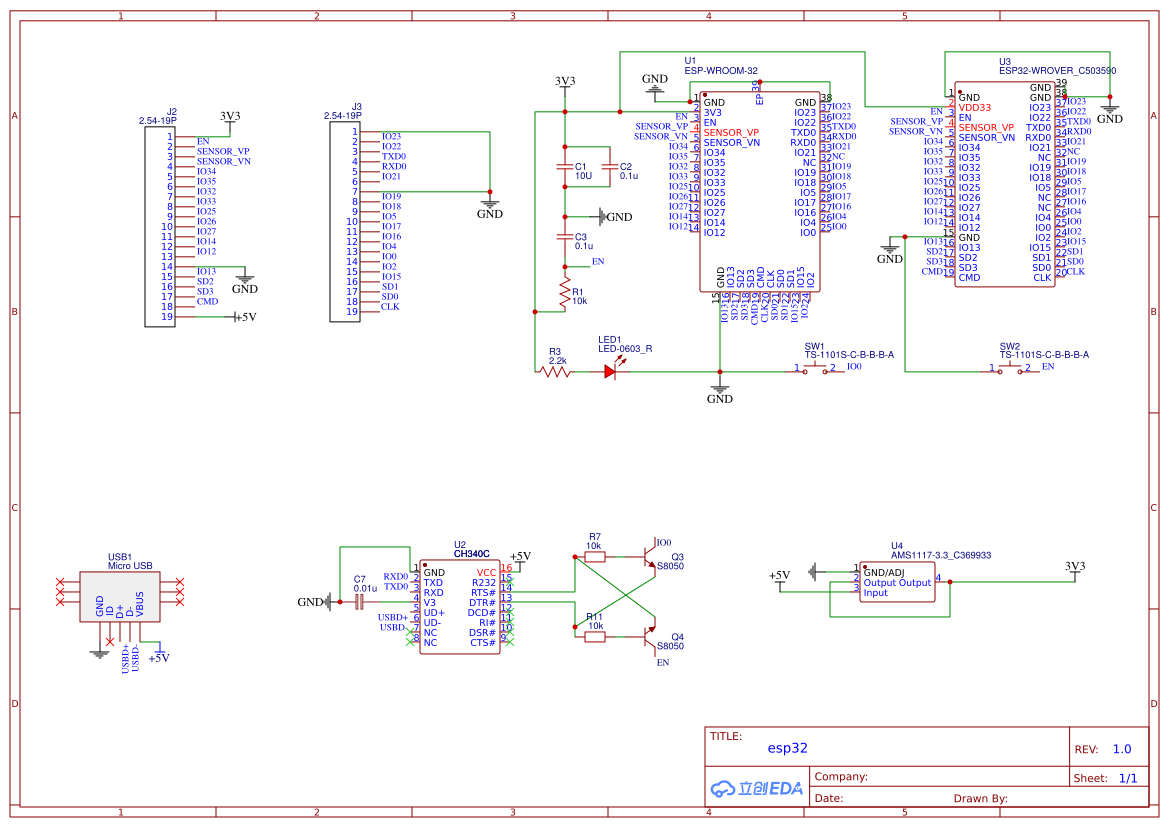Pick the C1 10U capacitor symbol
This screenshot has height=827, width=1169.
(x=565, y=168)
